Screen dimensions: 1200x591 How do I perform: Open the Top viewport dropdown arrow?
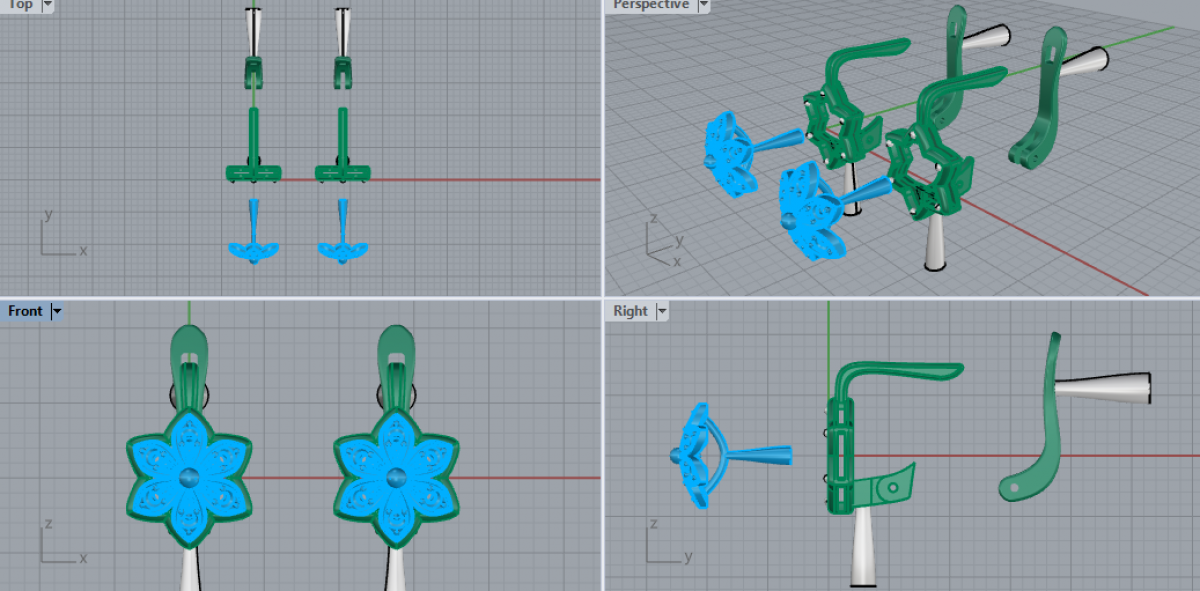coord(47,4)
